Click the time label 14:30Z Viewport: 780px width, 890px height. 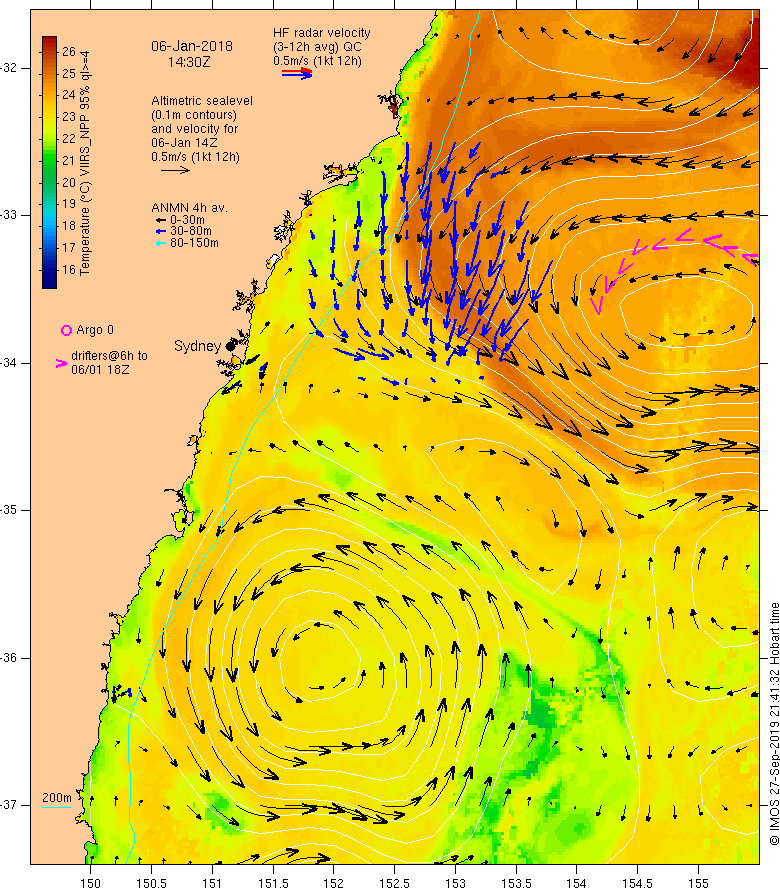point(189,62)
